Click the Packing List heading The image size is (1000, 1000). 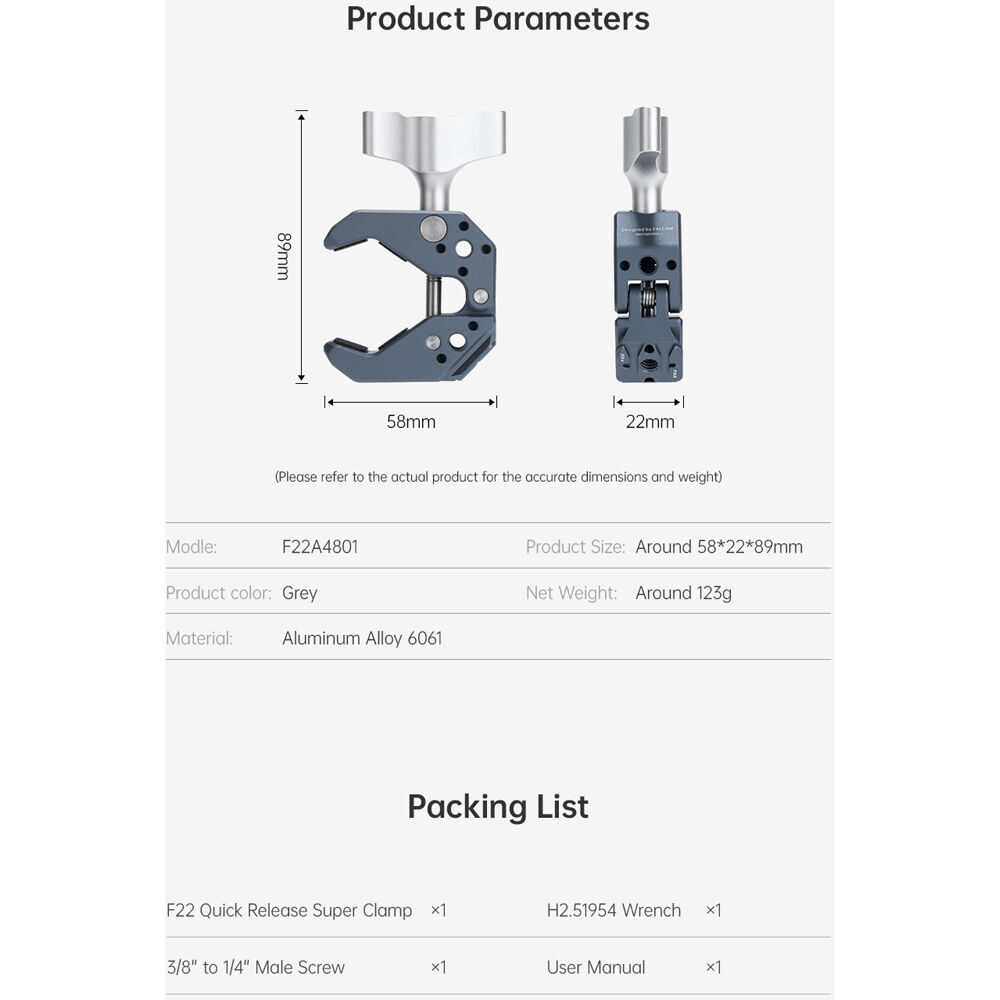tap(498, 806)
